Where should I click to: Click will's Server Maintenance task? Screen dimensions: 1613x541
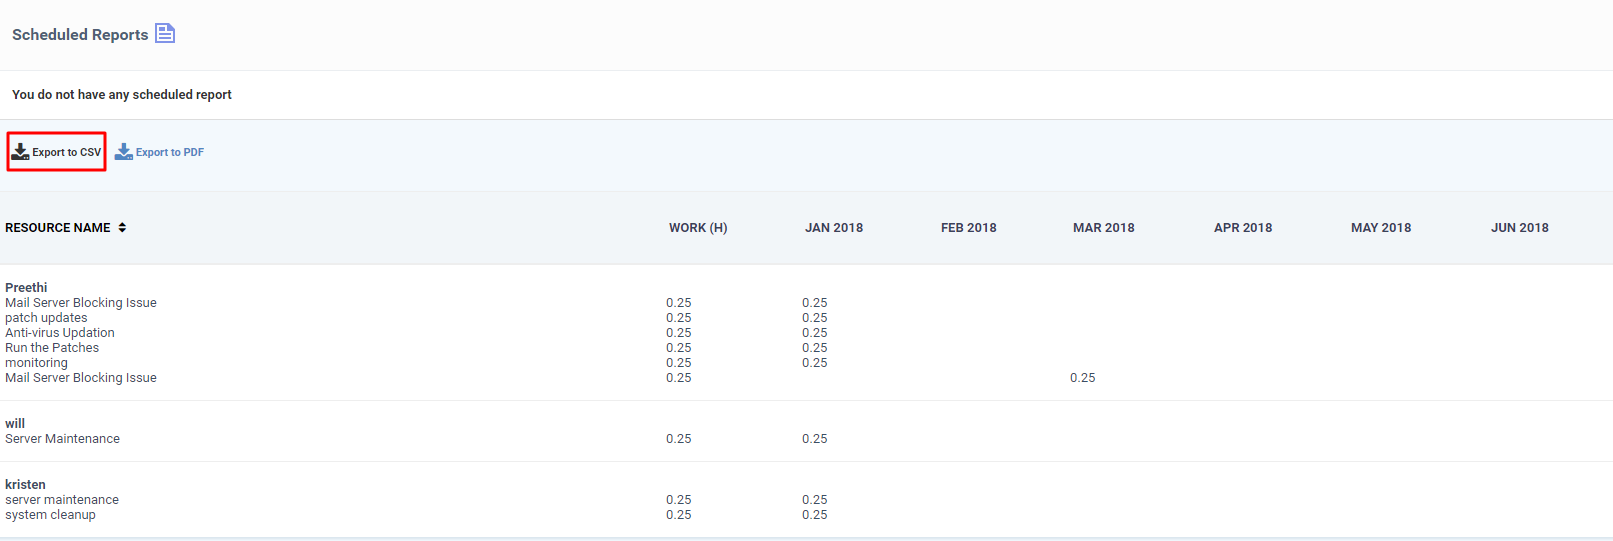62,438
